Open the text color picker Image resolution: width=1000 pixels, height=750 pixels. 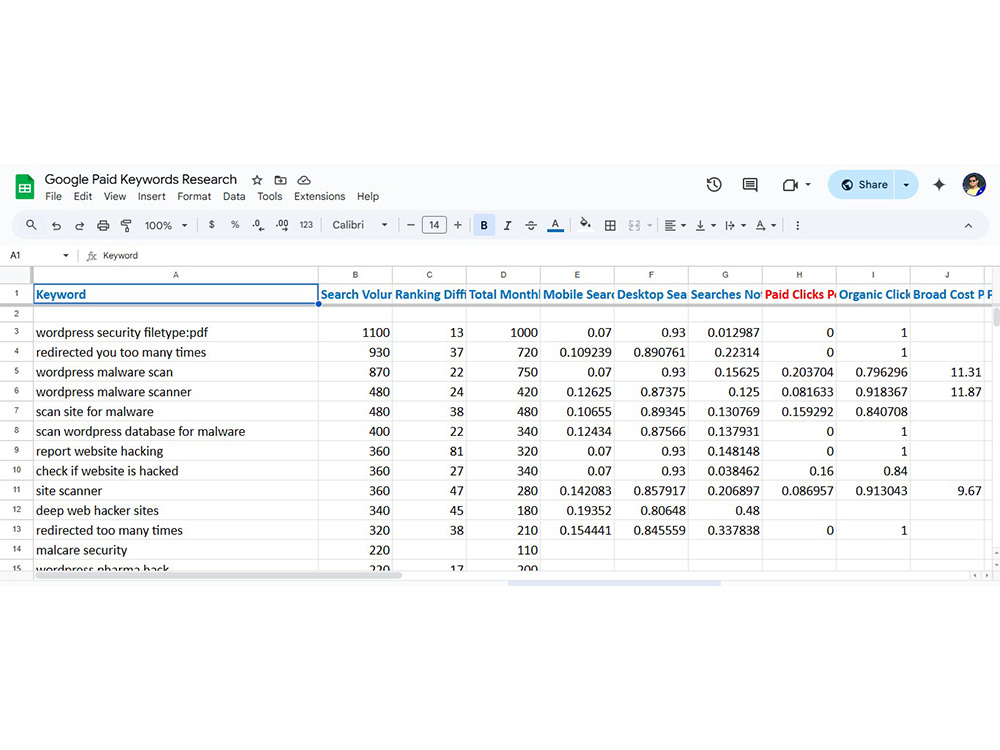pos(555,225)
